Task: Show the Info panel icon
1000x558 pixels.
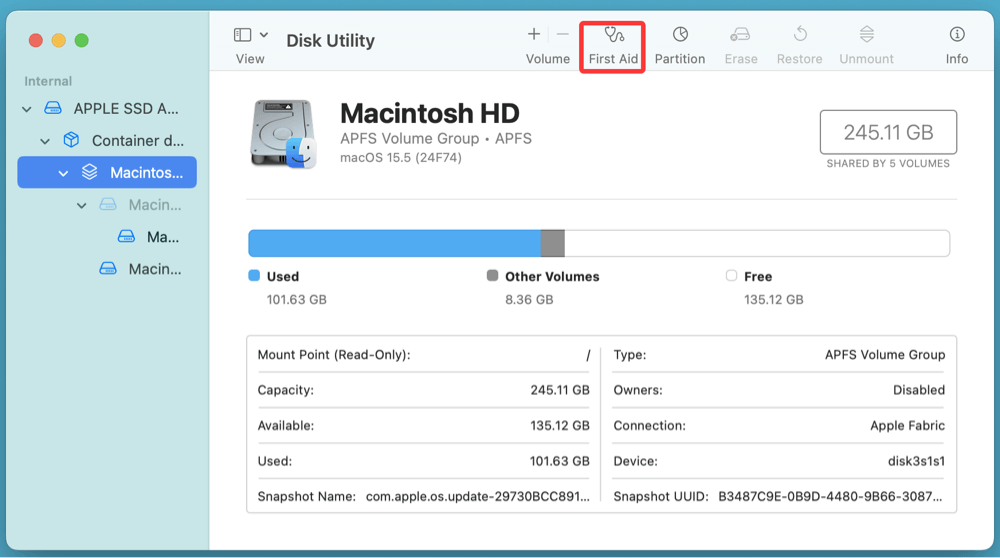Action: pos(957,34)
